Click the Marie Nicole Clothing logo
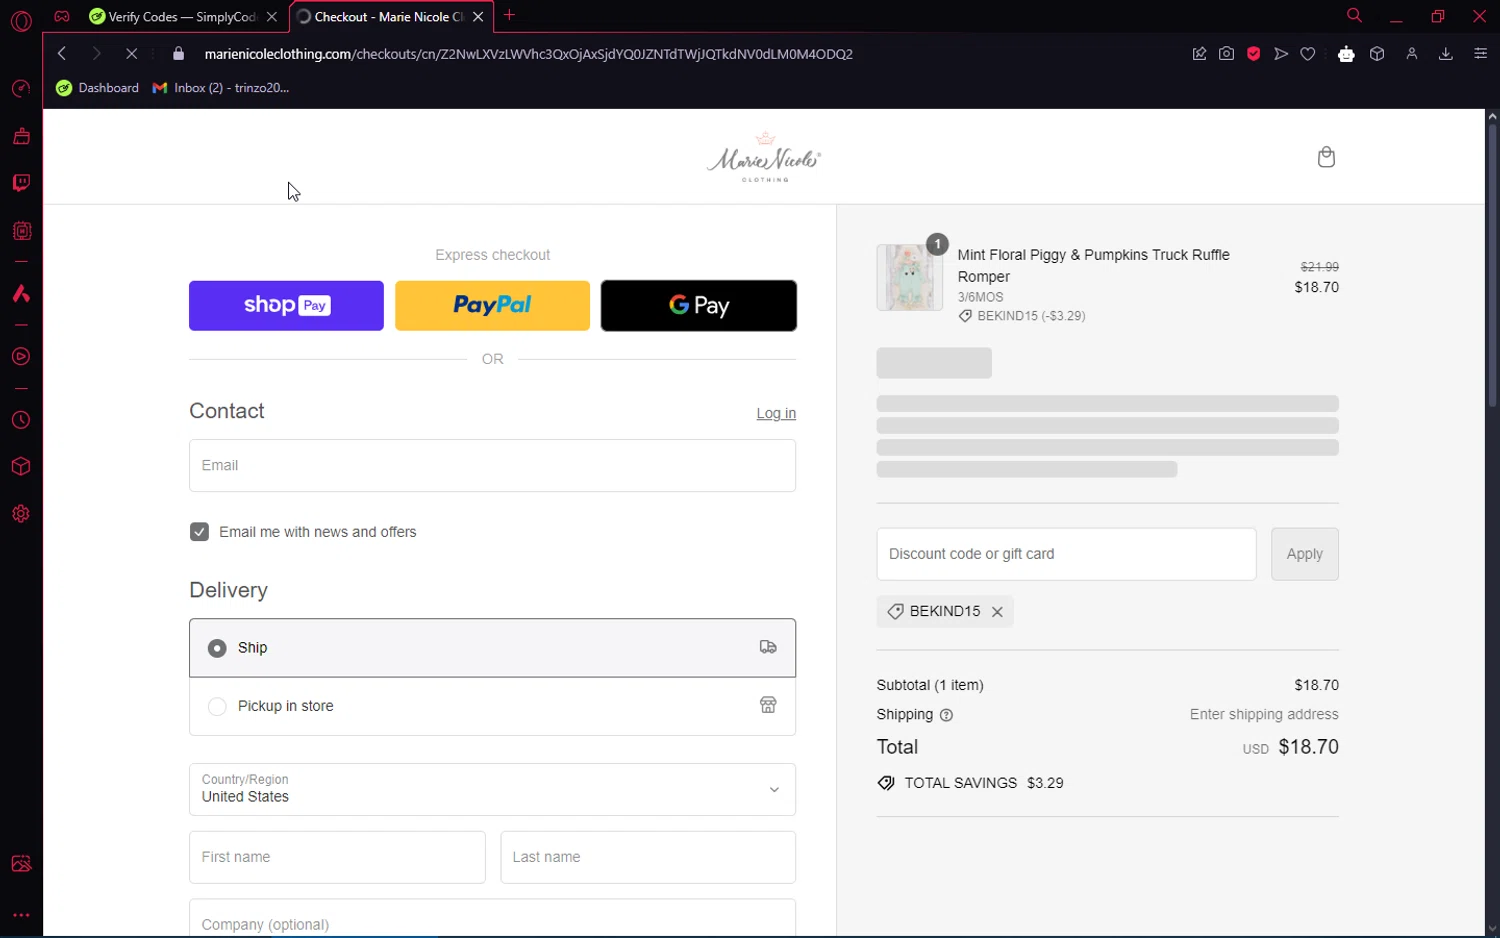 764,157
